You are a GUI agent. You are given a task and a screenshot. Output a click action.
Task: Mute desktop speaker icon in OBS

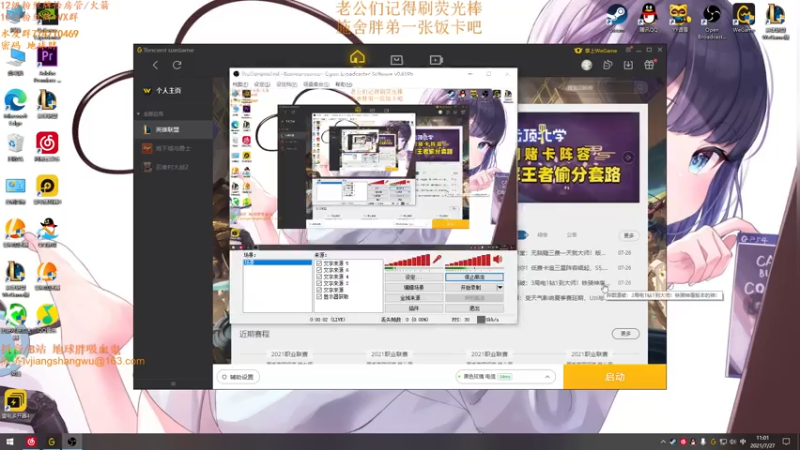click(x=498, y=260)
